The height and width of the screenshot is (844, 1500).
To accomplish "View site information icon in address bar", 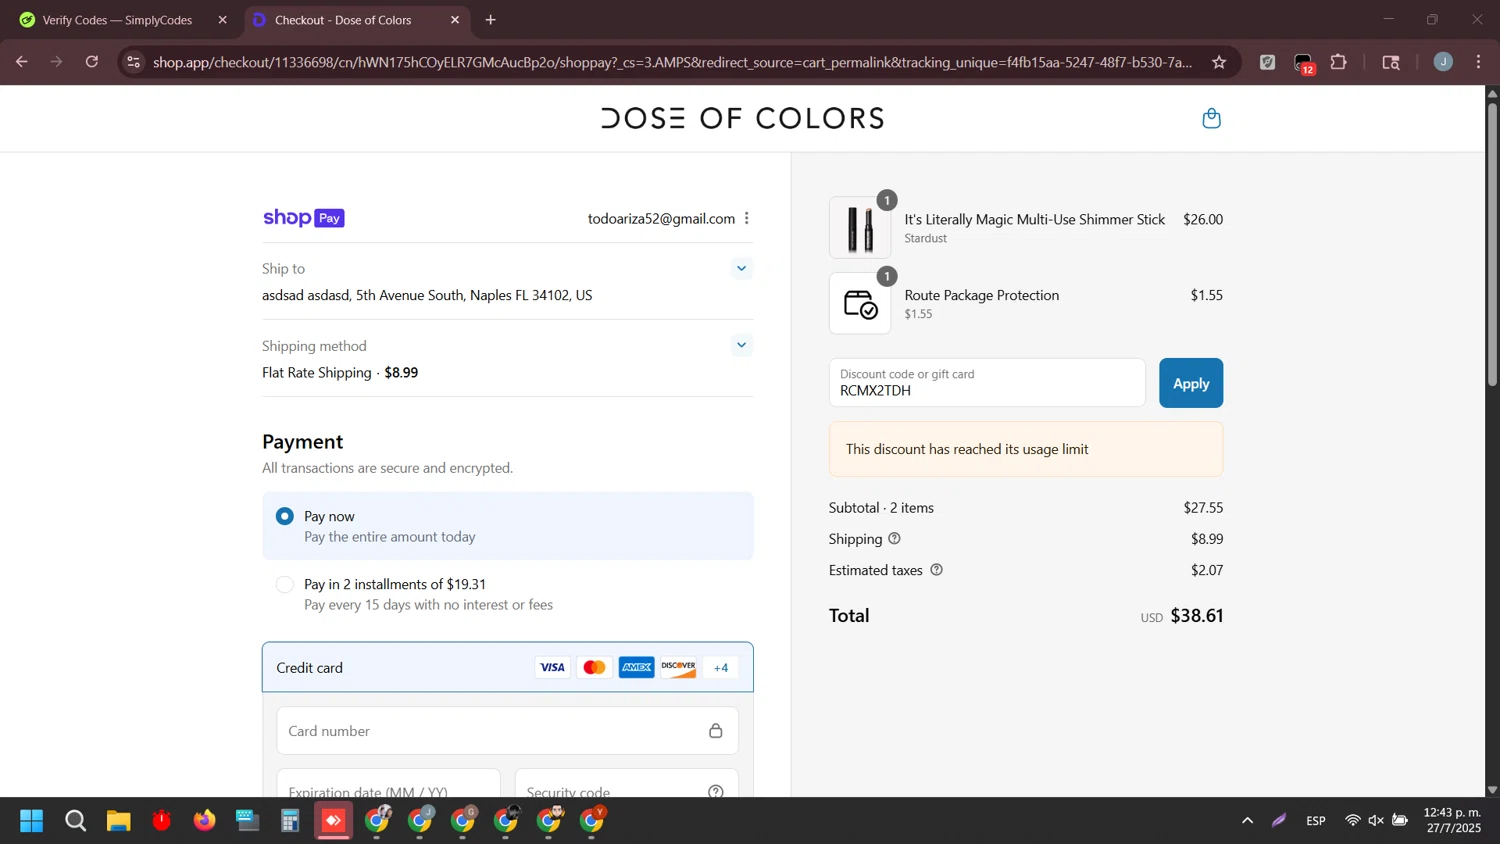I will (133, 62).
